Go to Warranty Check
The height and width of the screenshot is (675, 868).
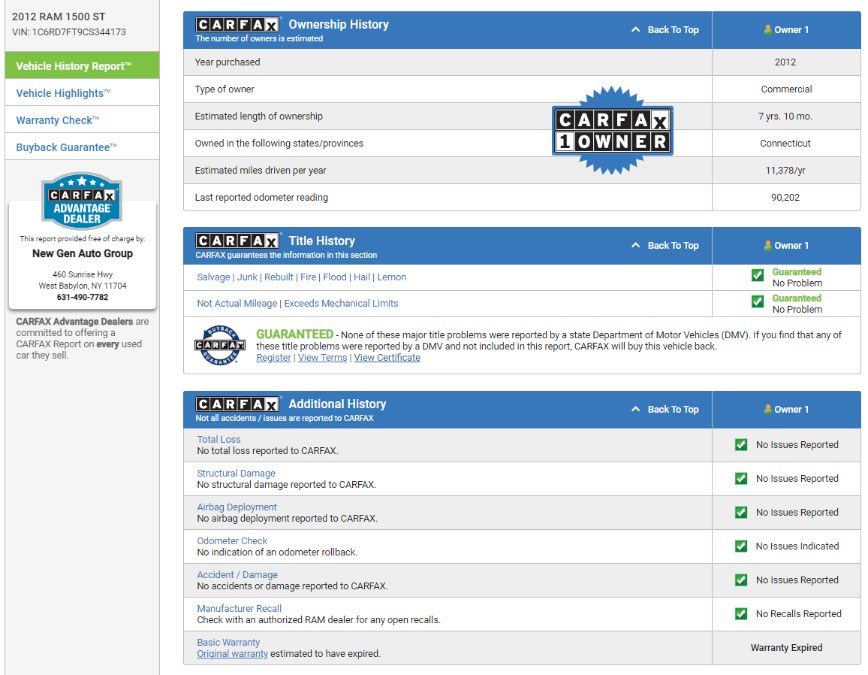pyautogui.click(x=82, y=120)
